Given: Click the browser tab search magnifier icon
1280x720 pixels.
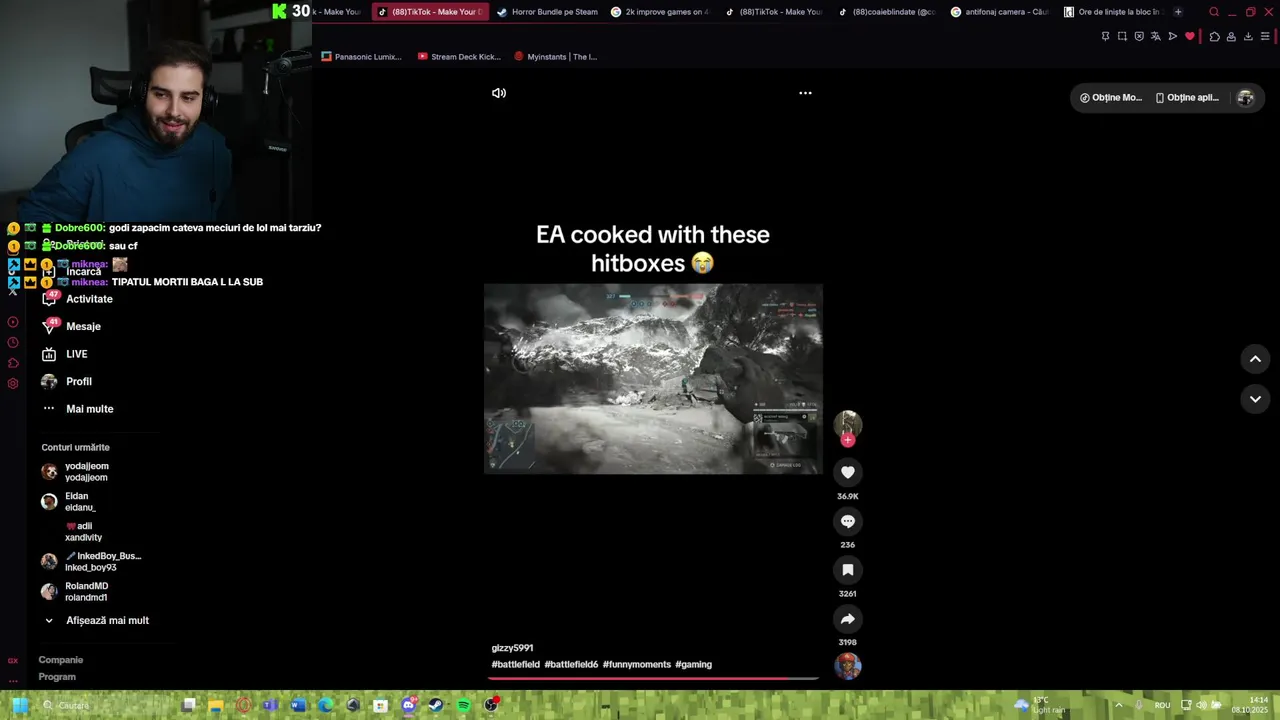Looking at the screenshot, I should 1214,12.
